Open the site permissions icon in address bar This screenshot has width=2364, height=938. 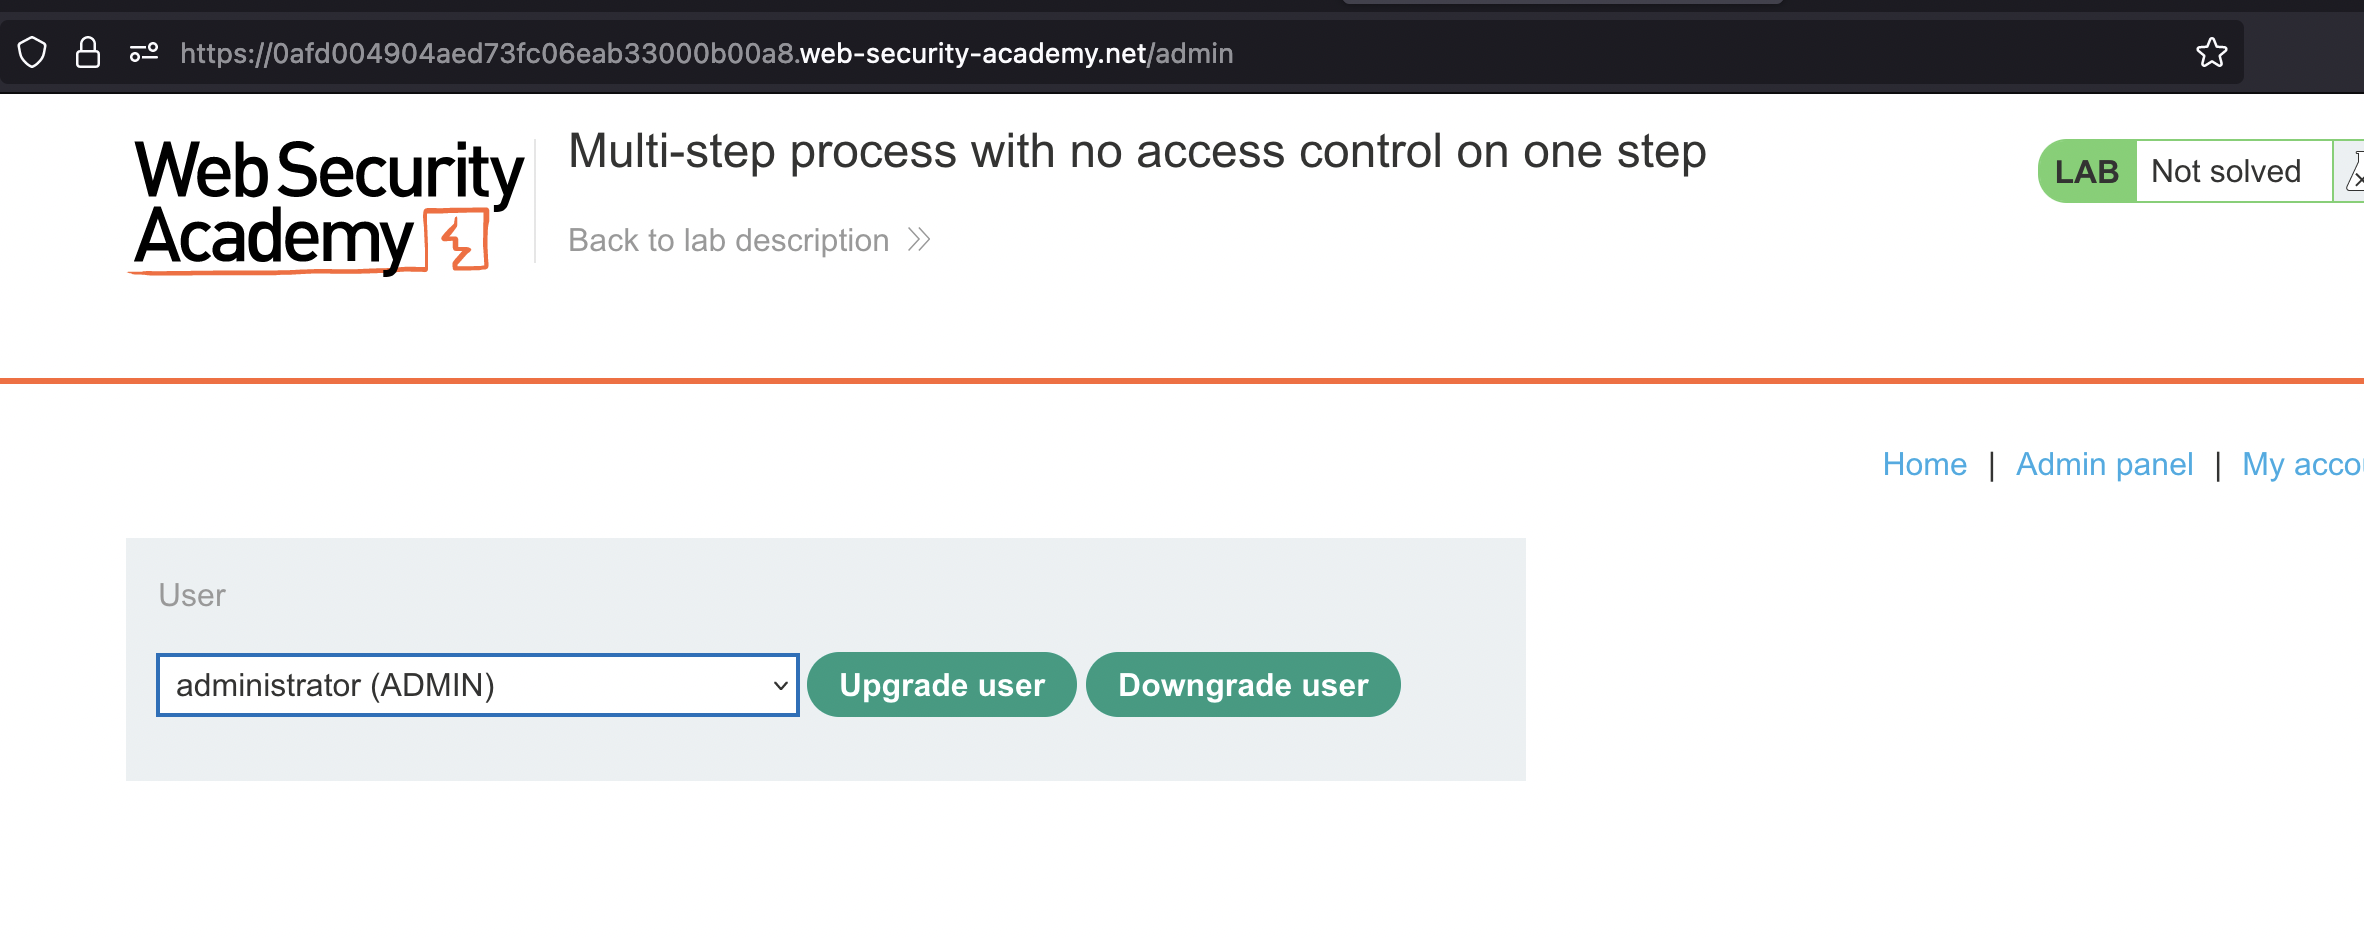(x=144, y=52)
